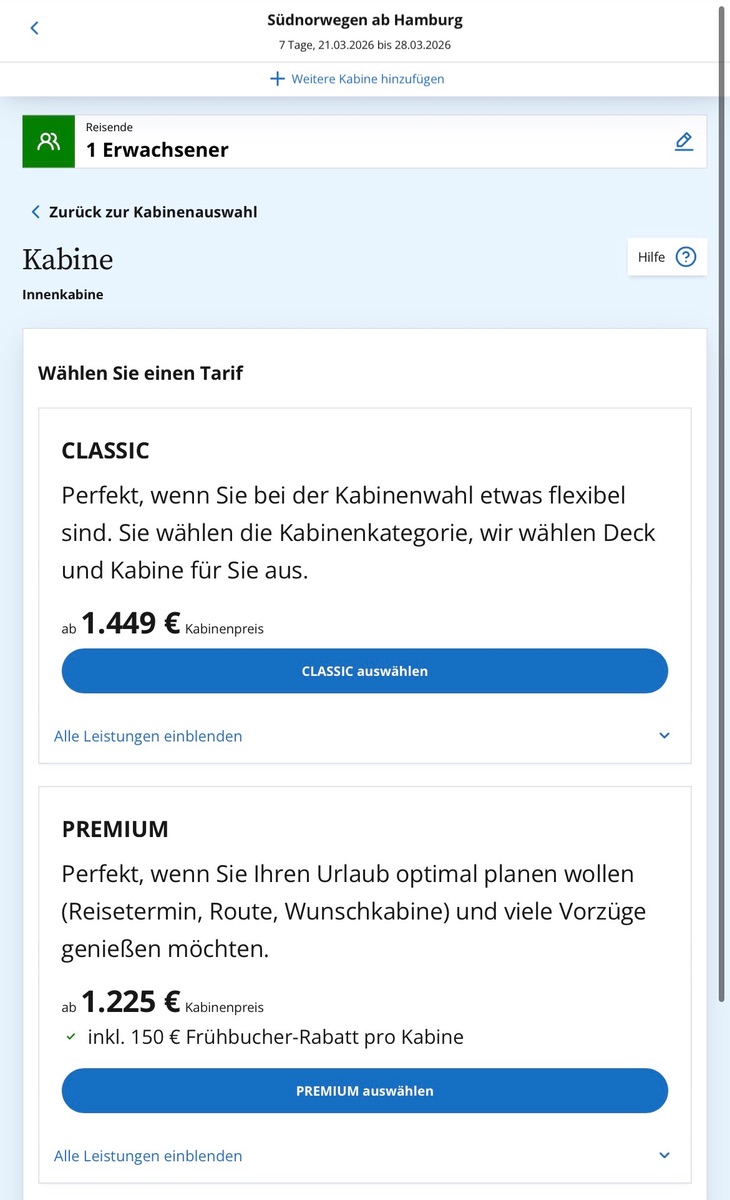Click the Hilfe label button
Image resolution: width=730 pixels, height=1200 pixels.
click(x=652, y=257)
